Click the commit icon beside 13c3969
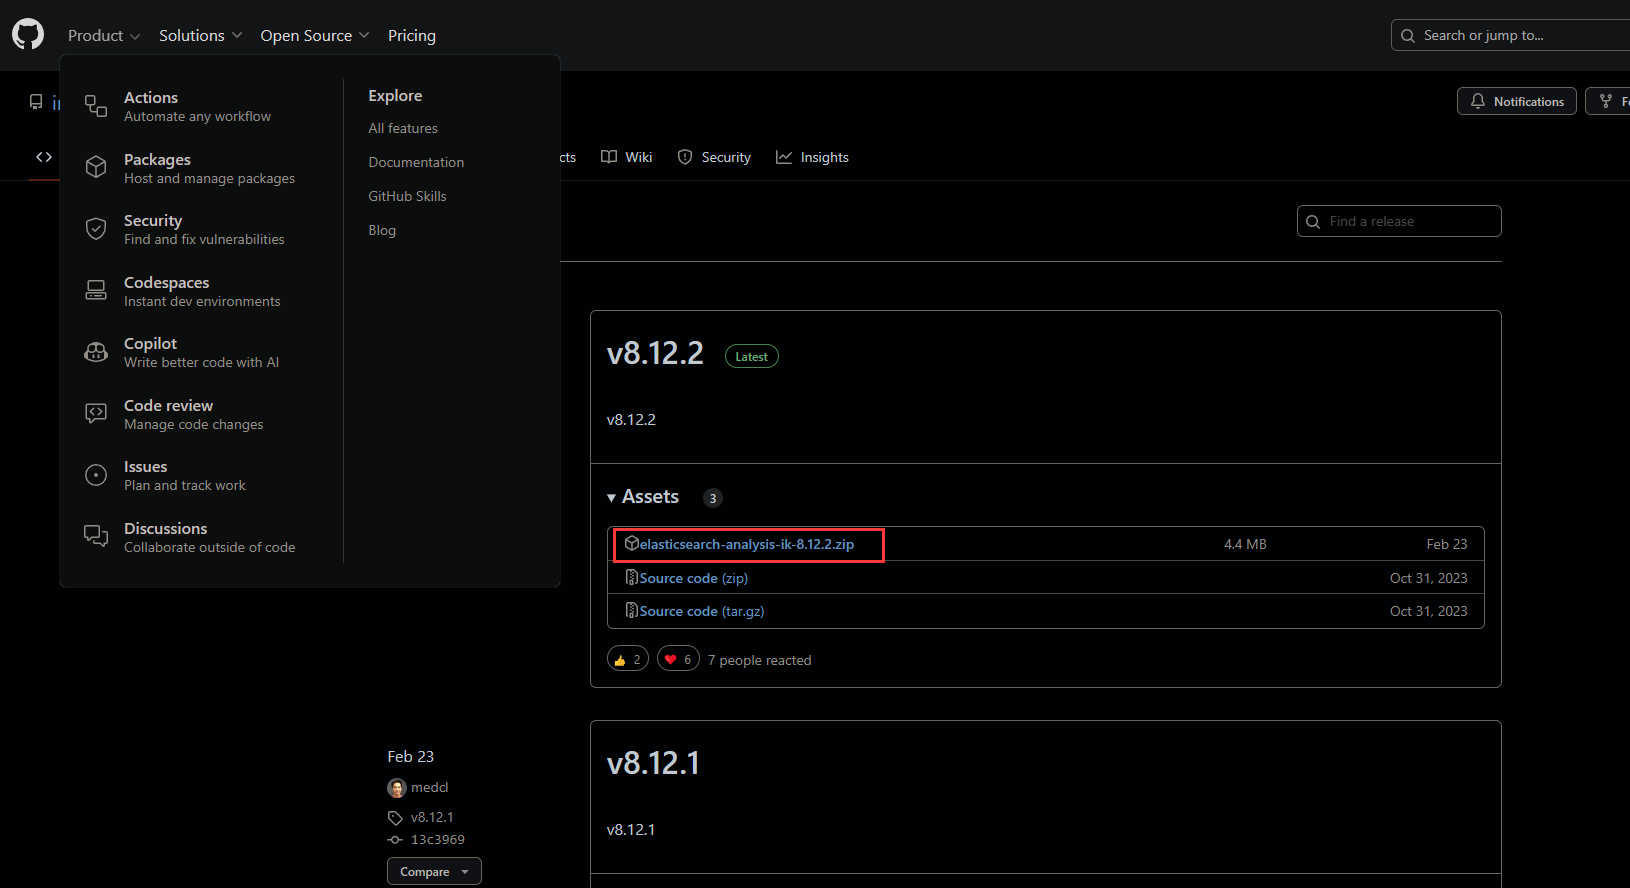 pos(396,840)
